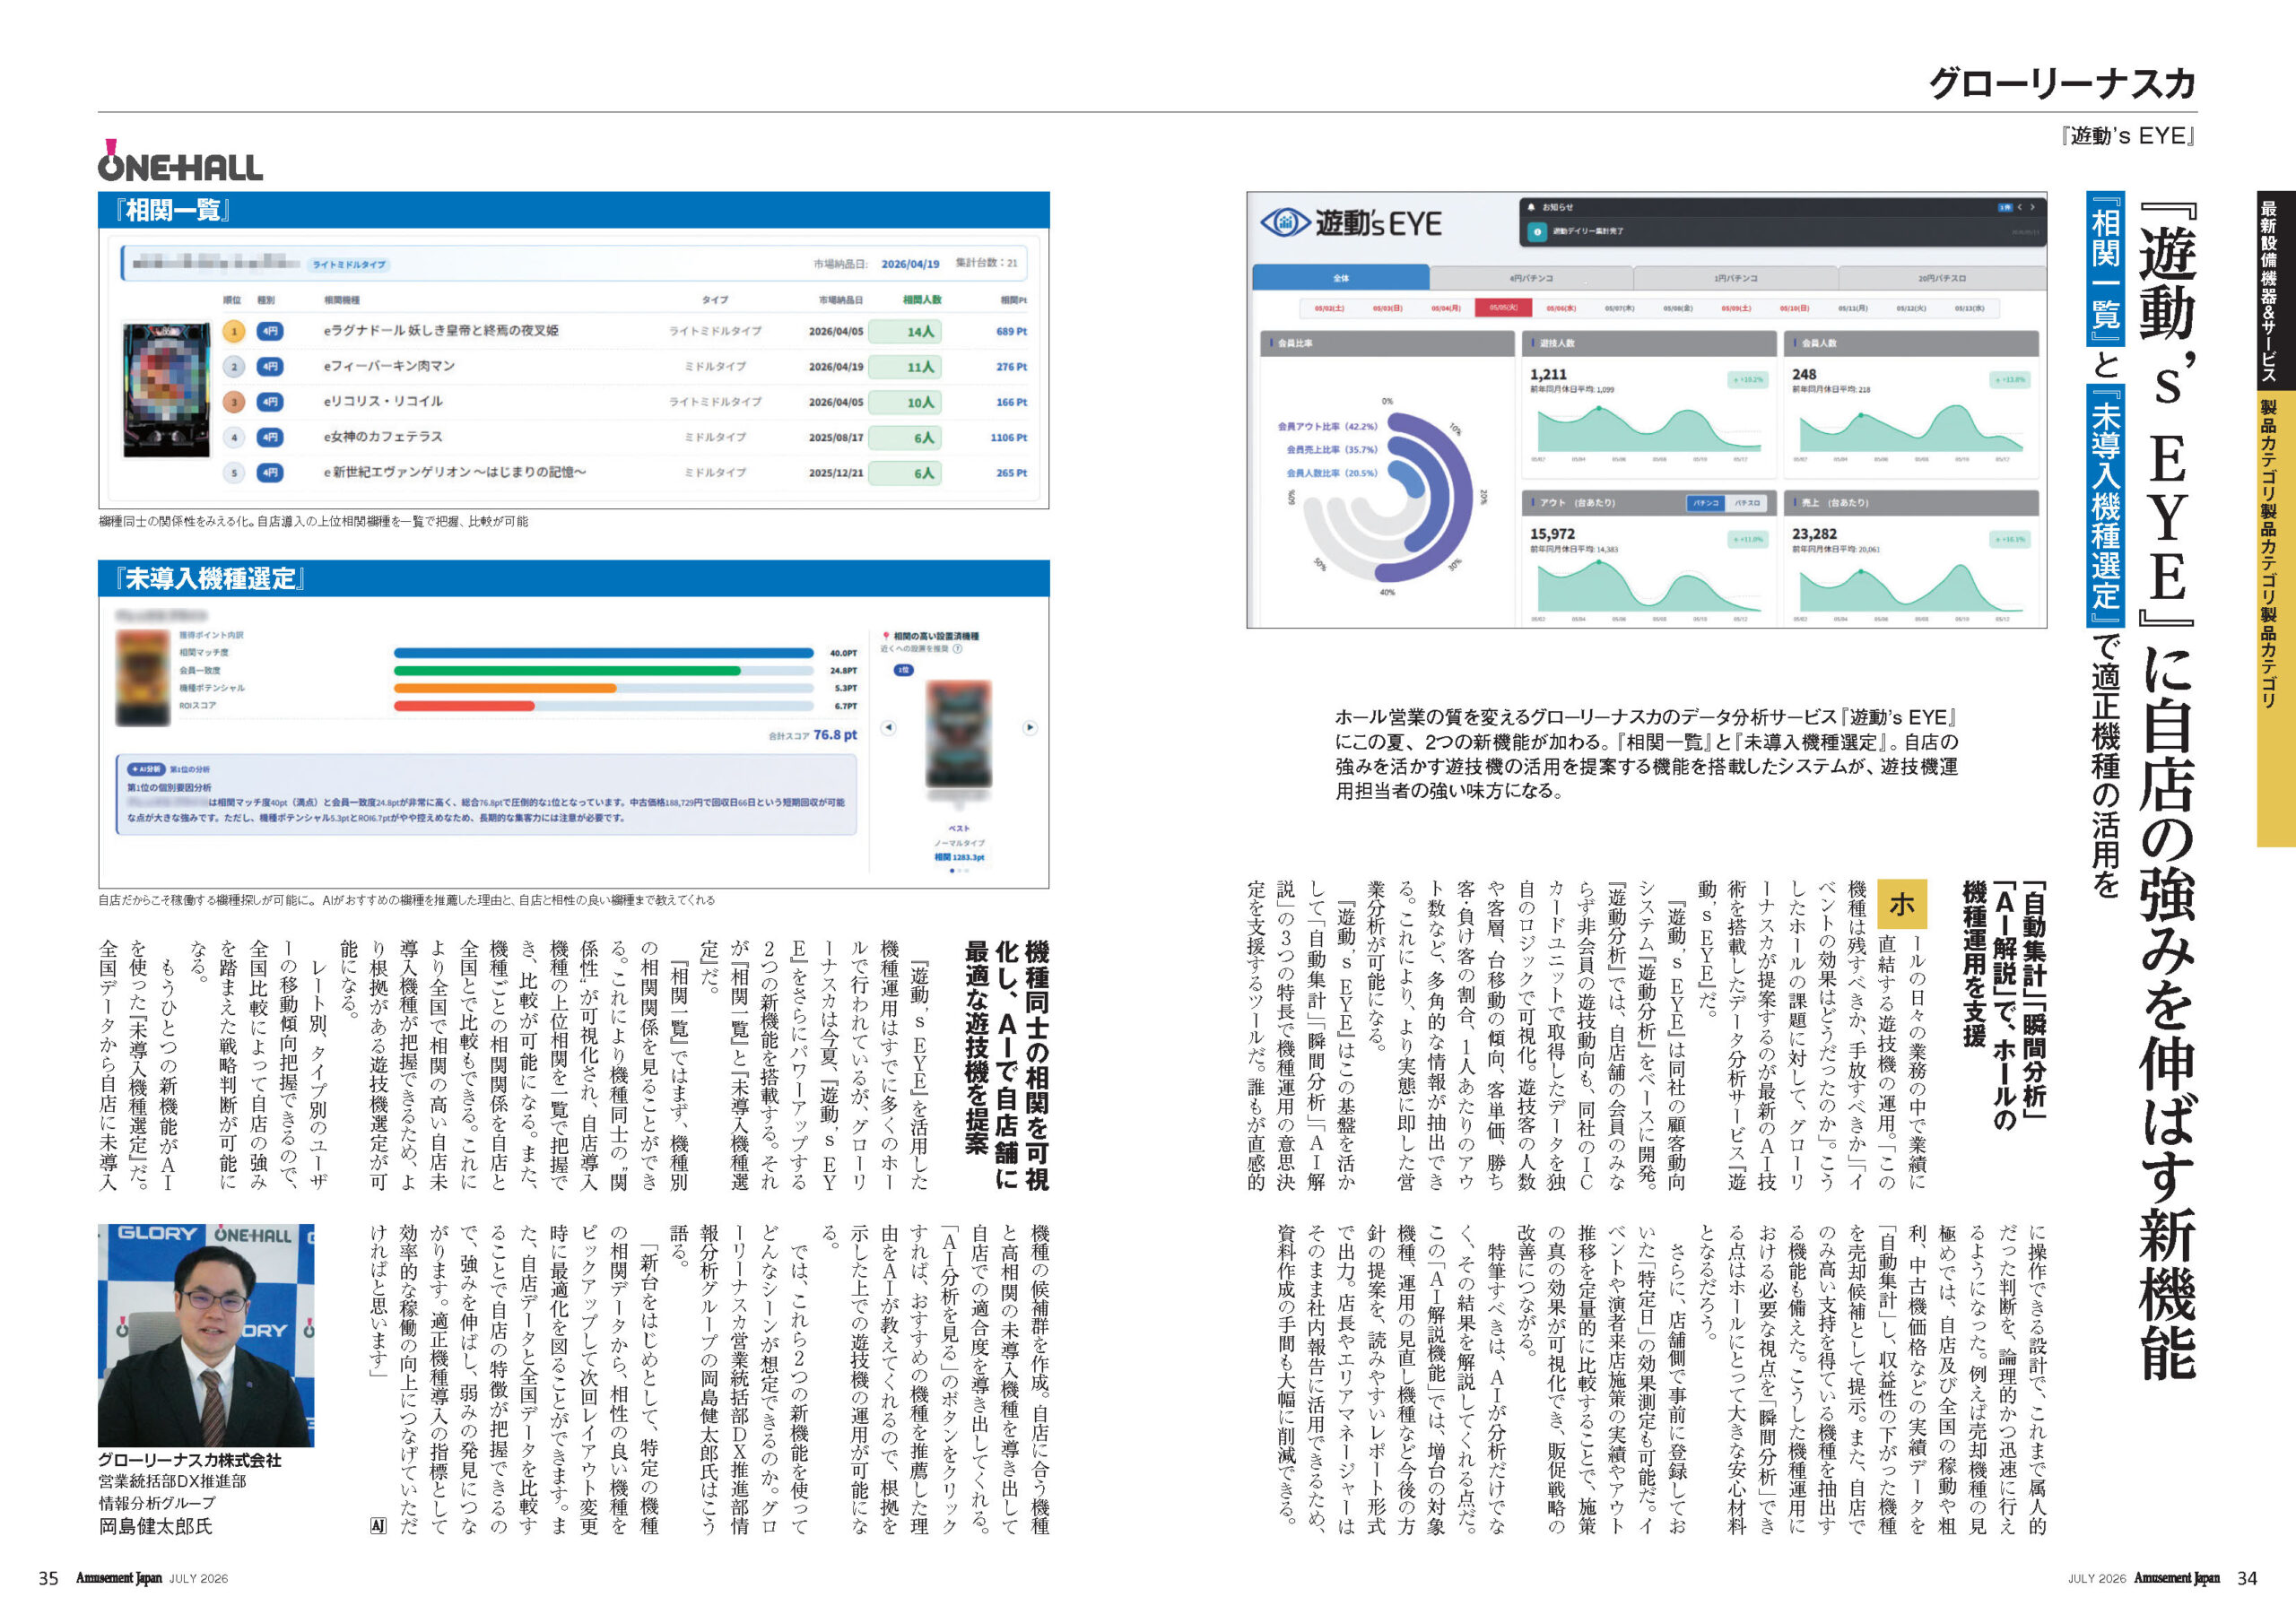Select date 05/03(日)
The width and height of the screenshot is (2296, 1623).
coord(1387,308)
